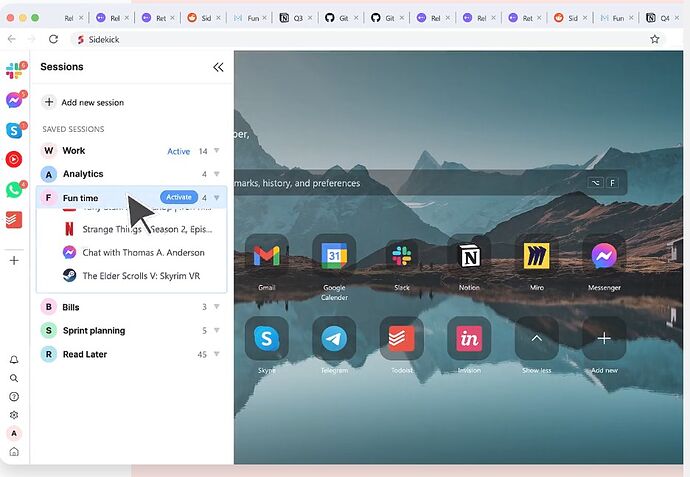Open Notion shortcut on start page
This screenshot has width=690, height=477.
[469, 256]
